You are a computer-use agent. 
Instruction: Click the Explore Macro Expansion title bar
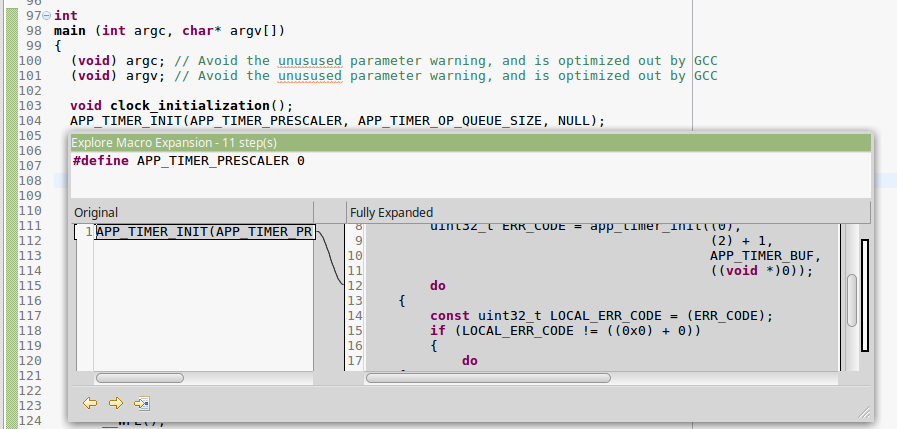tap(470, 142)
